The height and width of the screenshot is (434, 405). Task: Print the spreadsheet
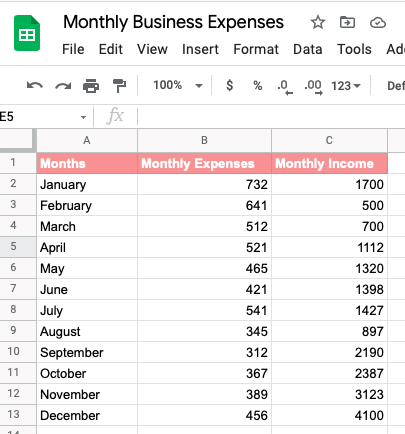click(x=91, y=86)
